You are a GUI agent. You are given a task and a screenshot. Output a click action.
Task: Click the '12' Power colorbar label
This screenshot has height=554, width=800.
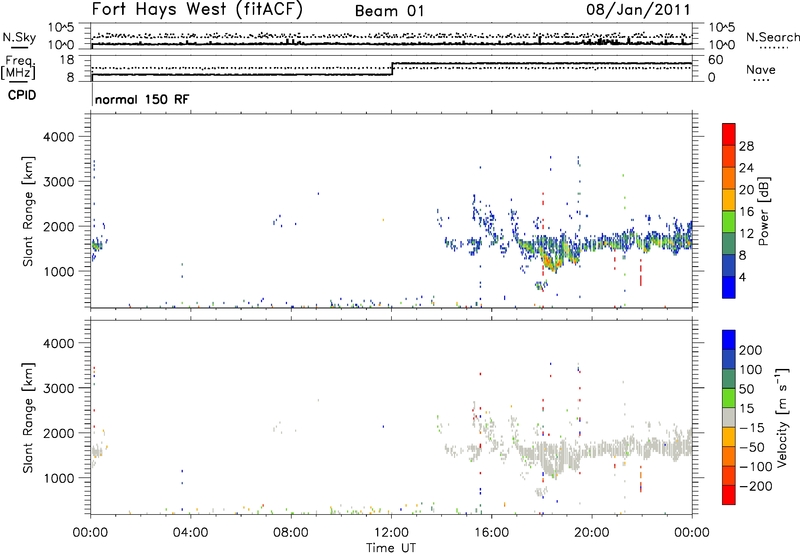point(746,234)
